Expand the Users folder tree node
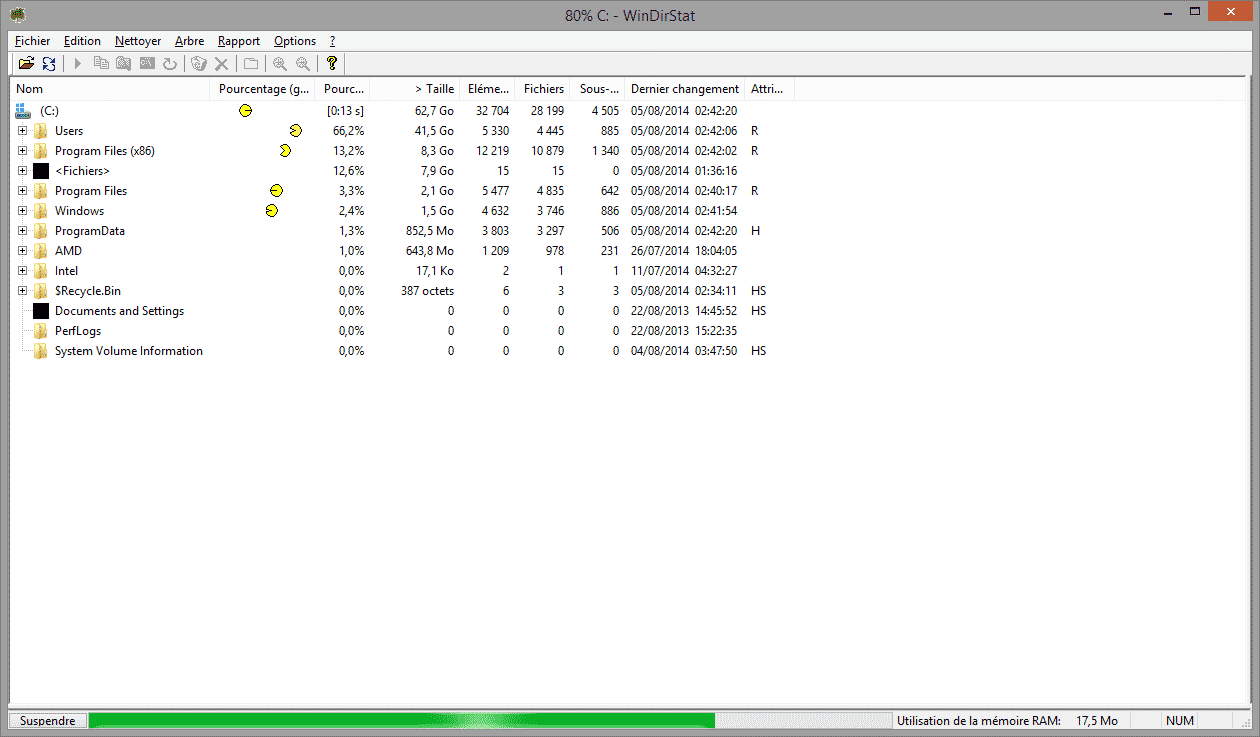 click(x=22, y=131)
